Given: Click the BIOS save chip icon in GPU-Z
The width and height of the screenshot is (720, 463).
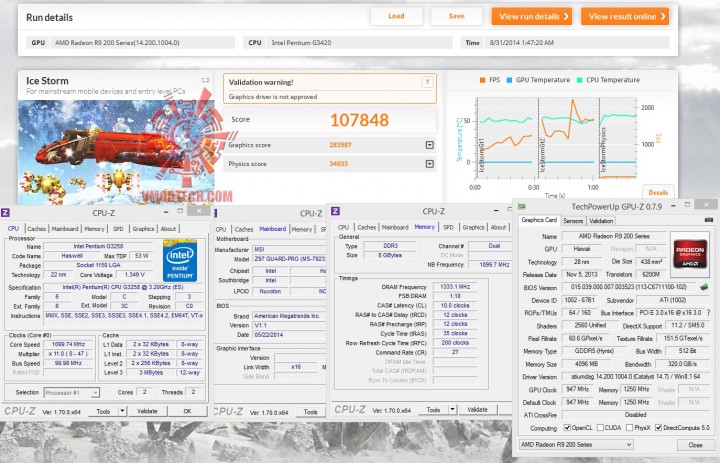Looking at the screenshot, I should click(703, 287).
